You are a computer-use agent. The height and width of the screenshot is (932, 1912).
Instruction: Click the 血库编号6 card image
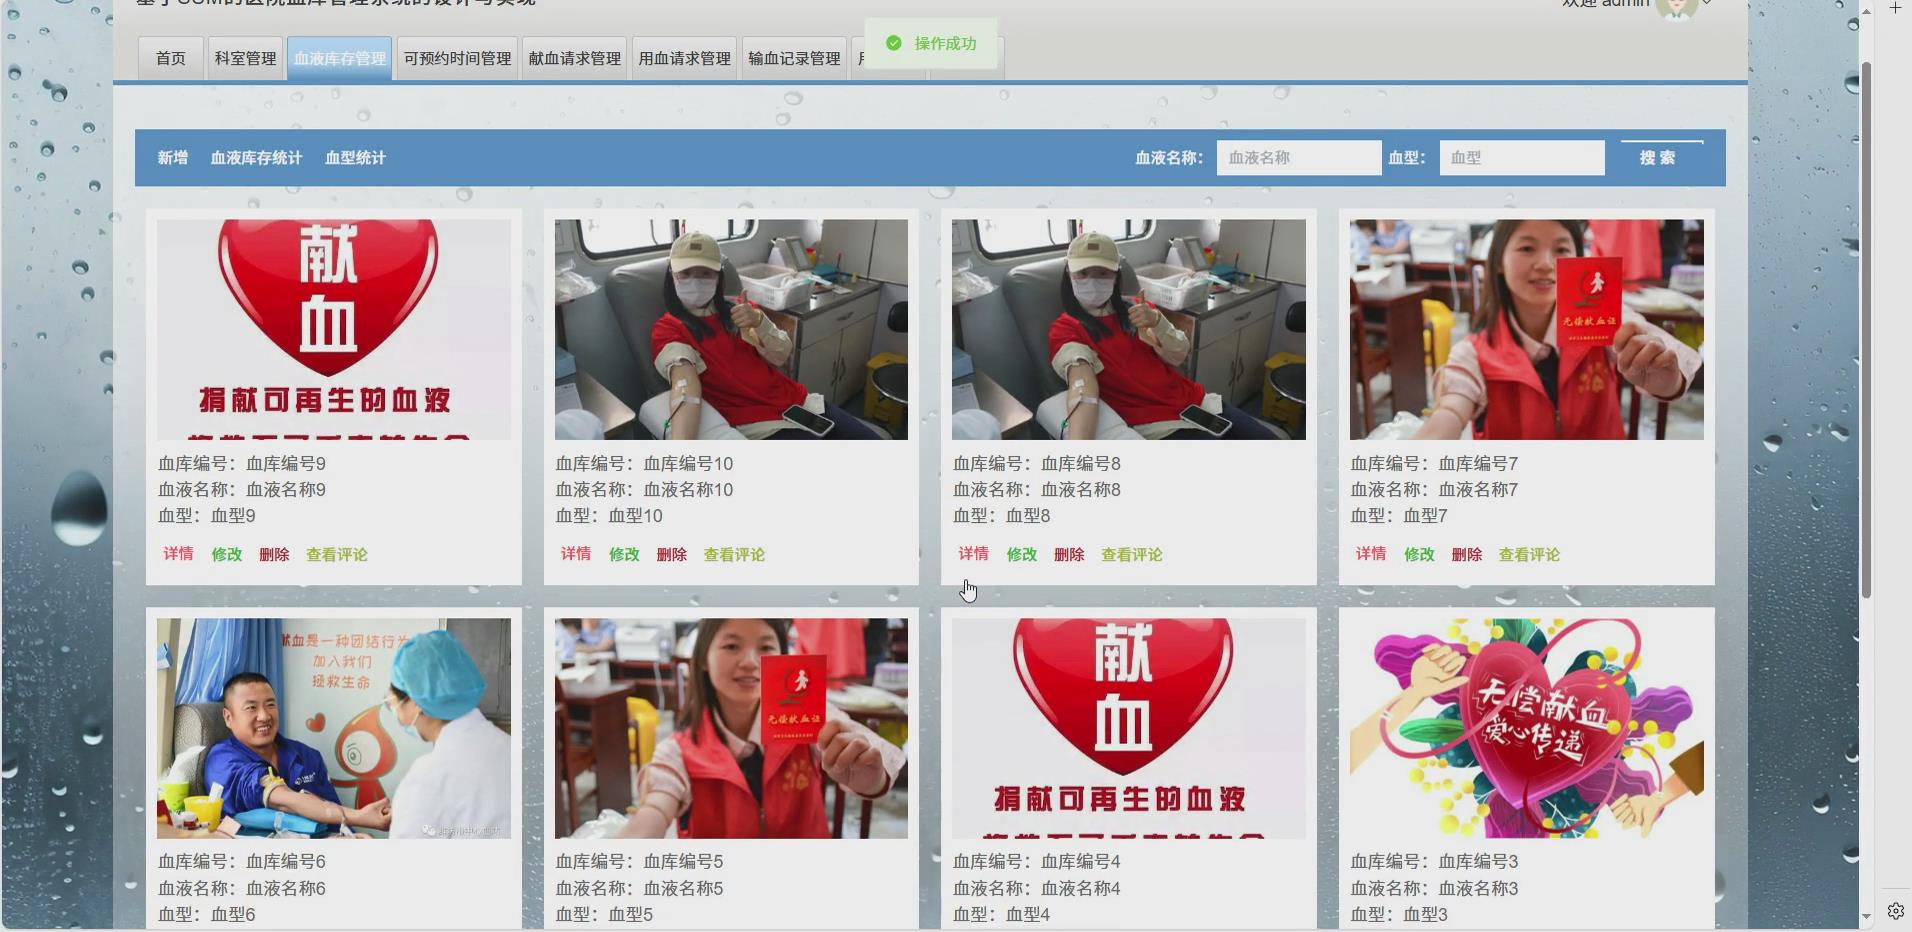pyautogui.click(x=334, y=728)
